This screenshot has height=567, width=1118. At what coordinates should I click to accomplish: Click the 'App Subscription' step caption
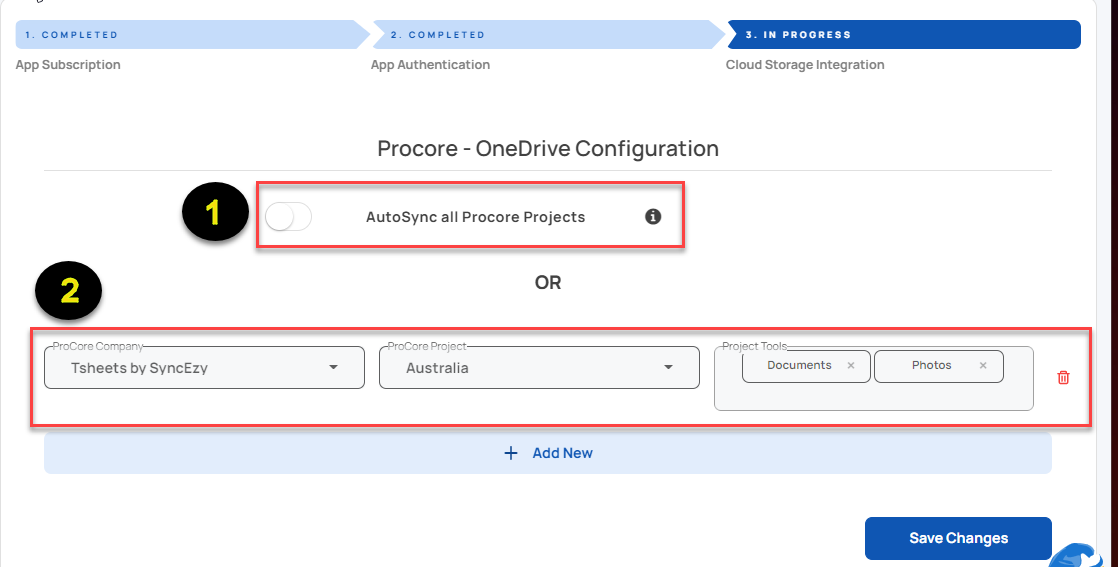[x=68, y=65]
